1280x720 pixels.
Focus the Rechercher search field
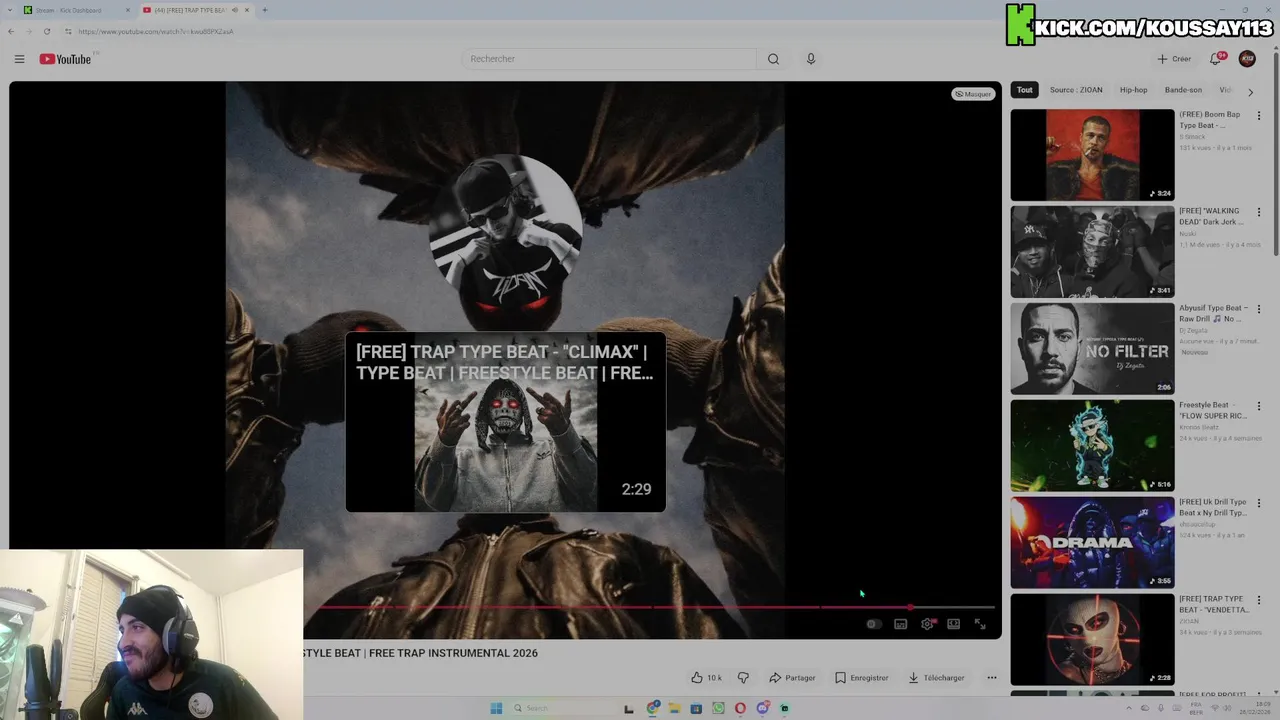pyautogui.click(x=609, y=59)
